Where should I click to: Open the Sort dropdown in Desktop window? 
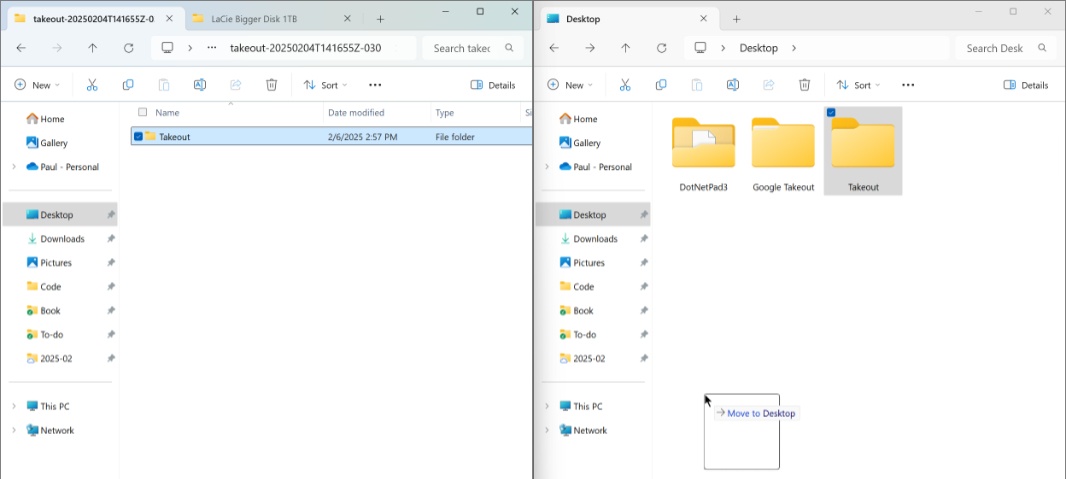858,85
